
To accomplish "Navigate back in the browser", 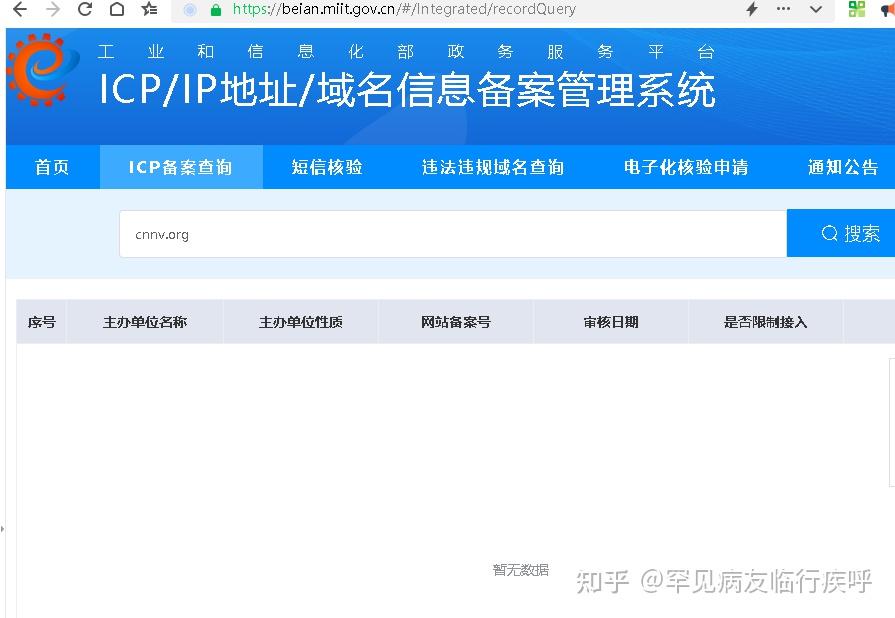I will [18, 10].
